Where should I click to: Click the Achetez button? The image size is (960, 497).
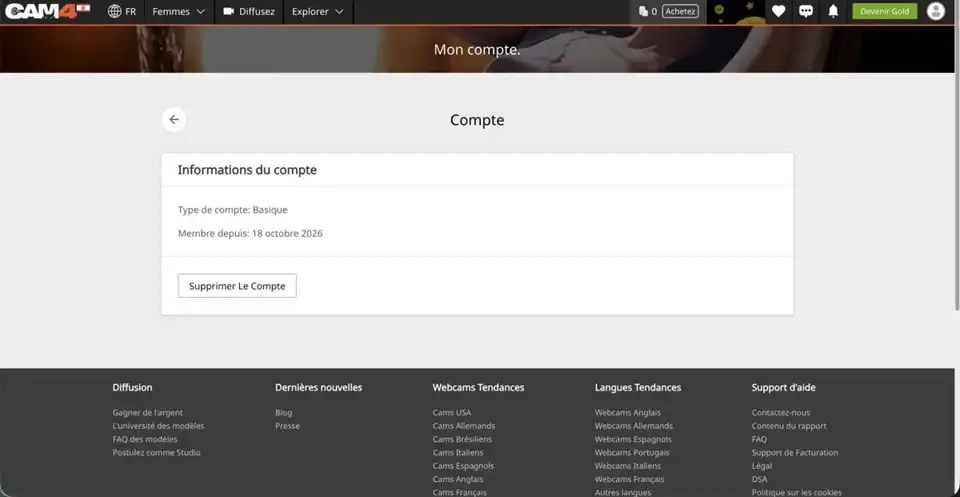click(680, 12)
